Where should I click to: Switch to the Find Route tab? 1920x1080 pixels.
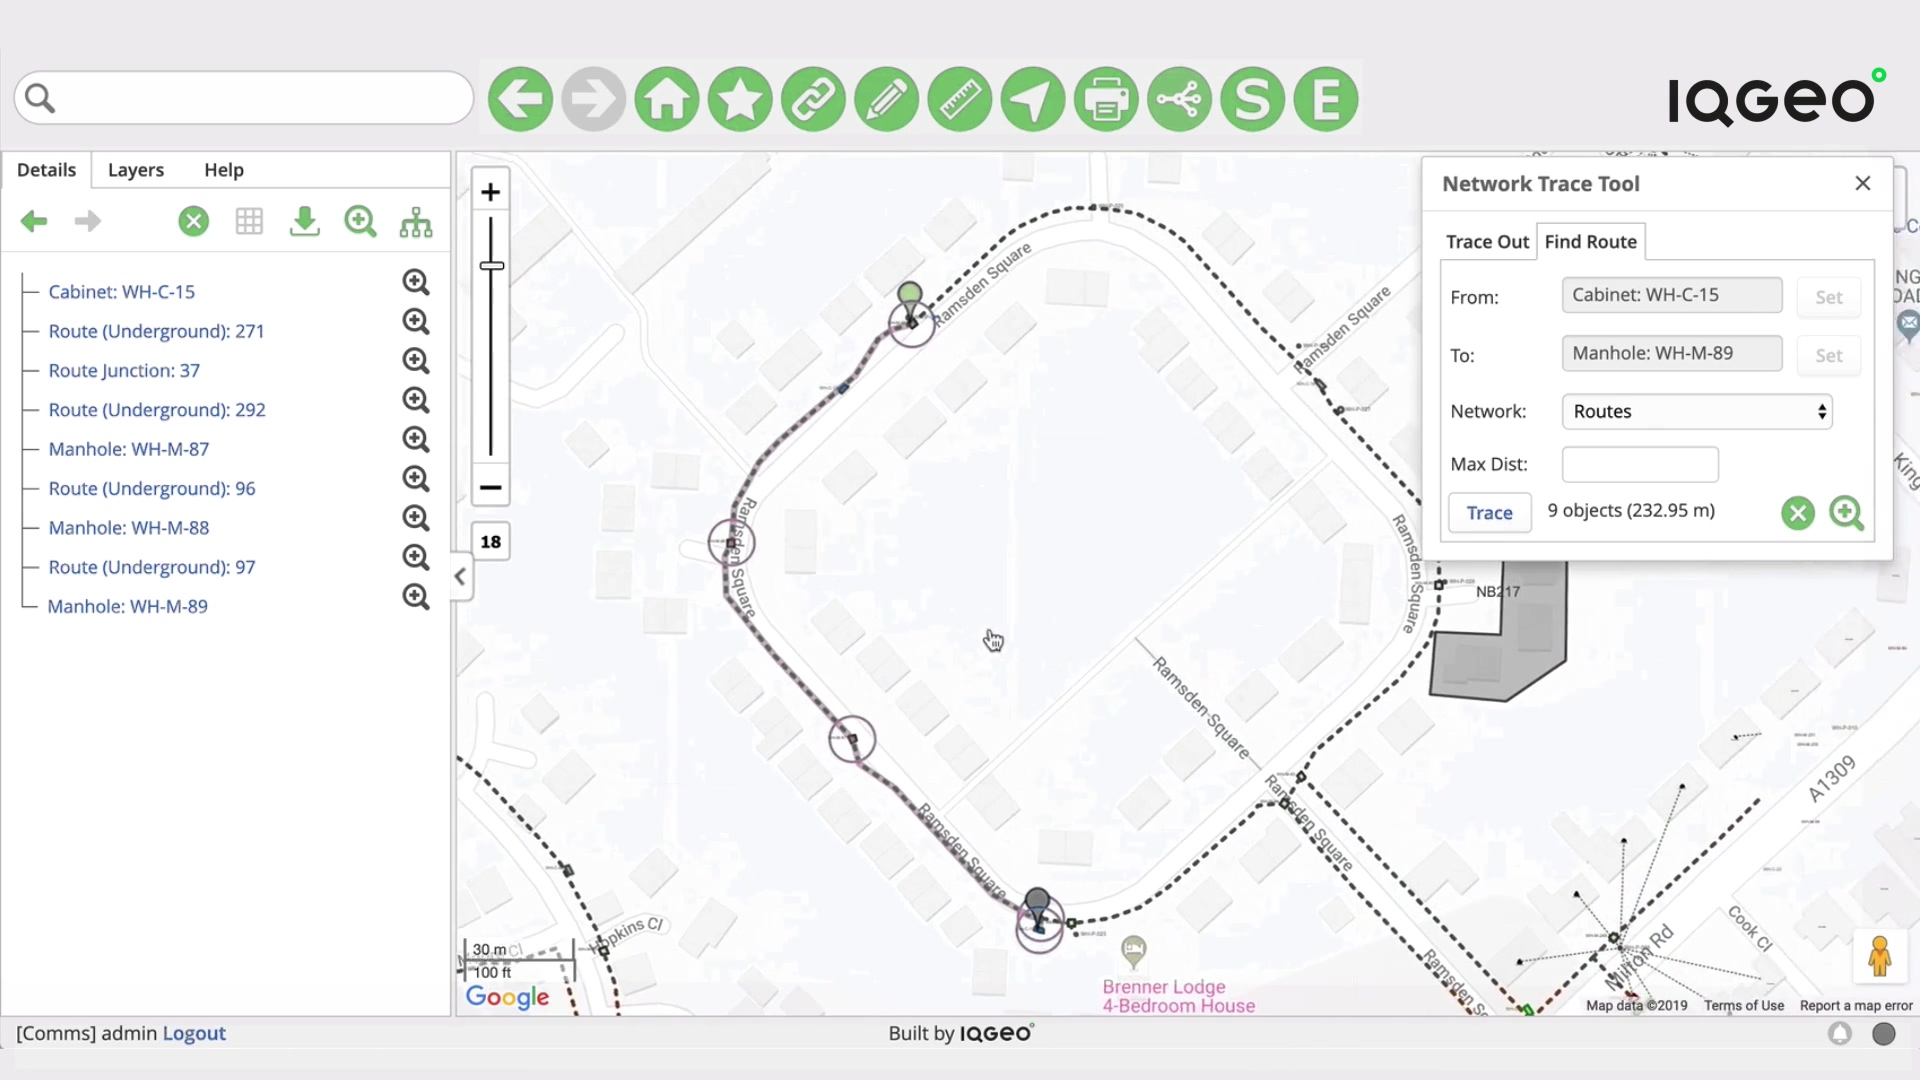pos(1590,241)
